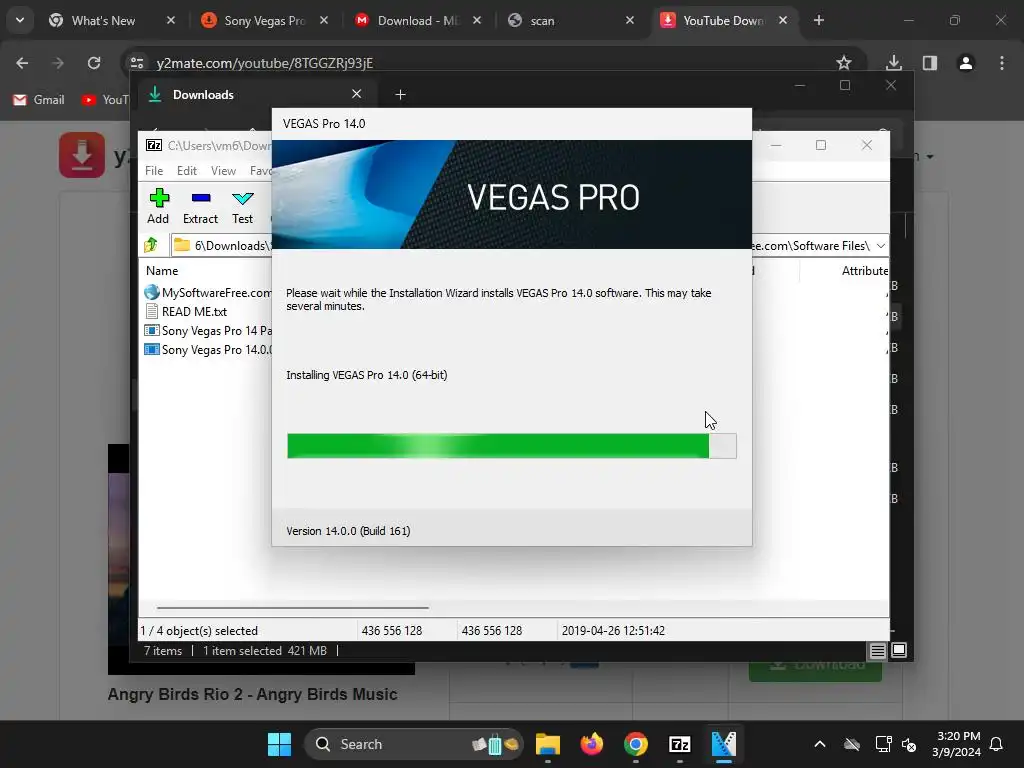Switch to the What's New browser tab
Viewport: 1024px width, 768px height.
(112, 20)
